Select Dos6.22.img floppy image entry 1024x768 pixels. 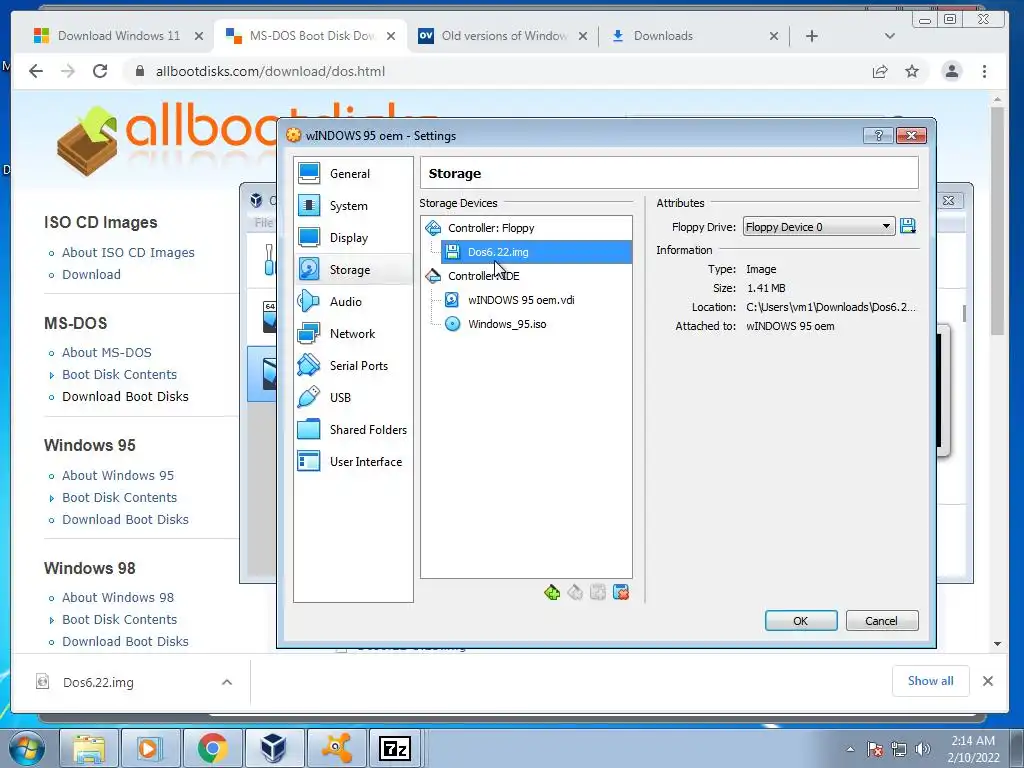[x=536, y=252]
